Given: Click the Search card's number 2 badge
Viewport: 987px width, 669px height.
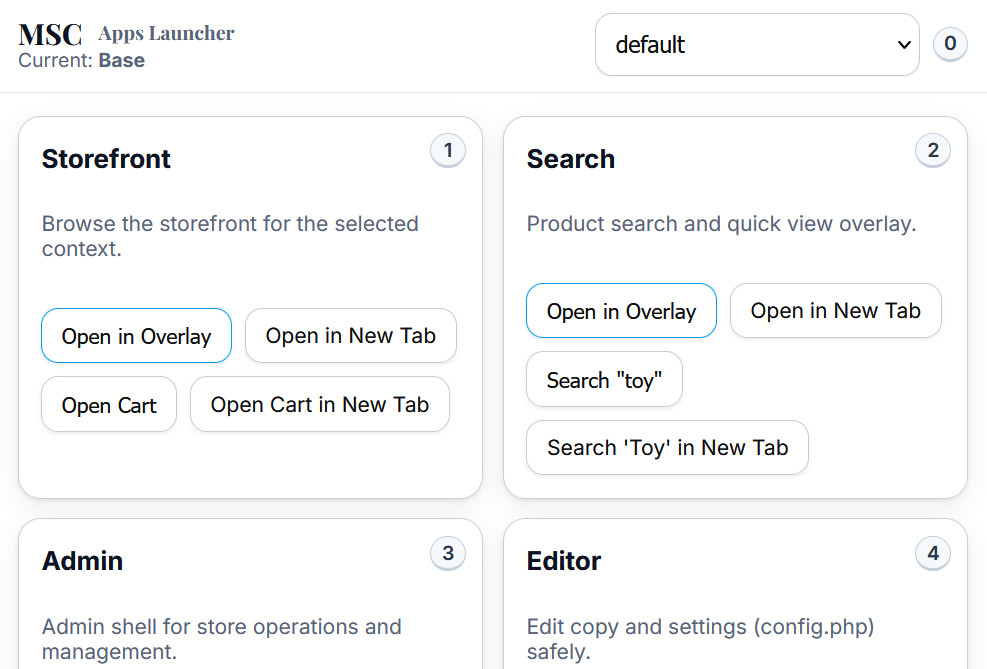Looking at the screenshot, I should pos(932,150).
